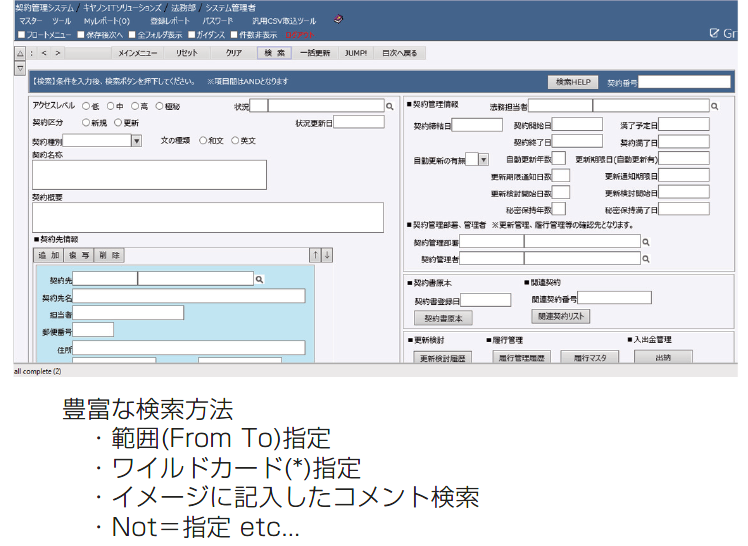Click the down triangle button in the left strip

tap(20, 69)
